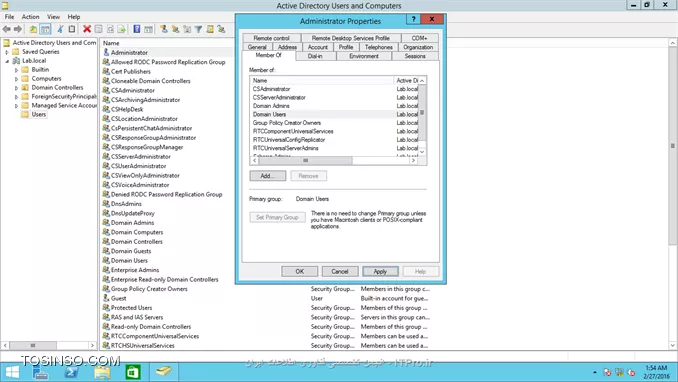Screen dimensions: 678x382
Task: Create new user toolbar icon
Action: [163, 29]
